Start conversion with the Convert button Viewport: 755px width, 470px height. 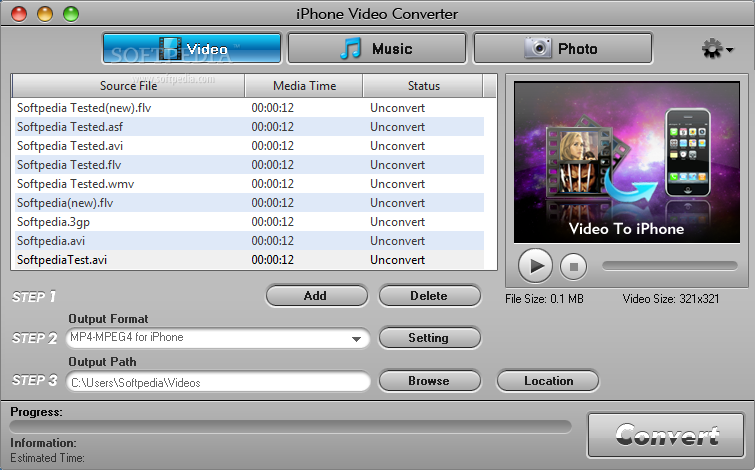tap(666, 435)
